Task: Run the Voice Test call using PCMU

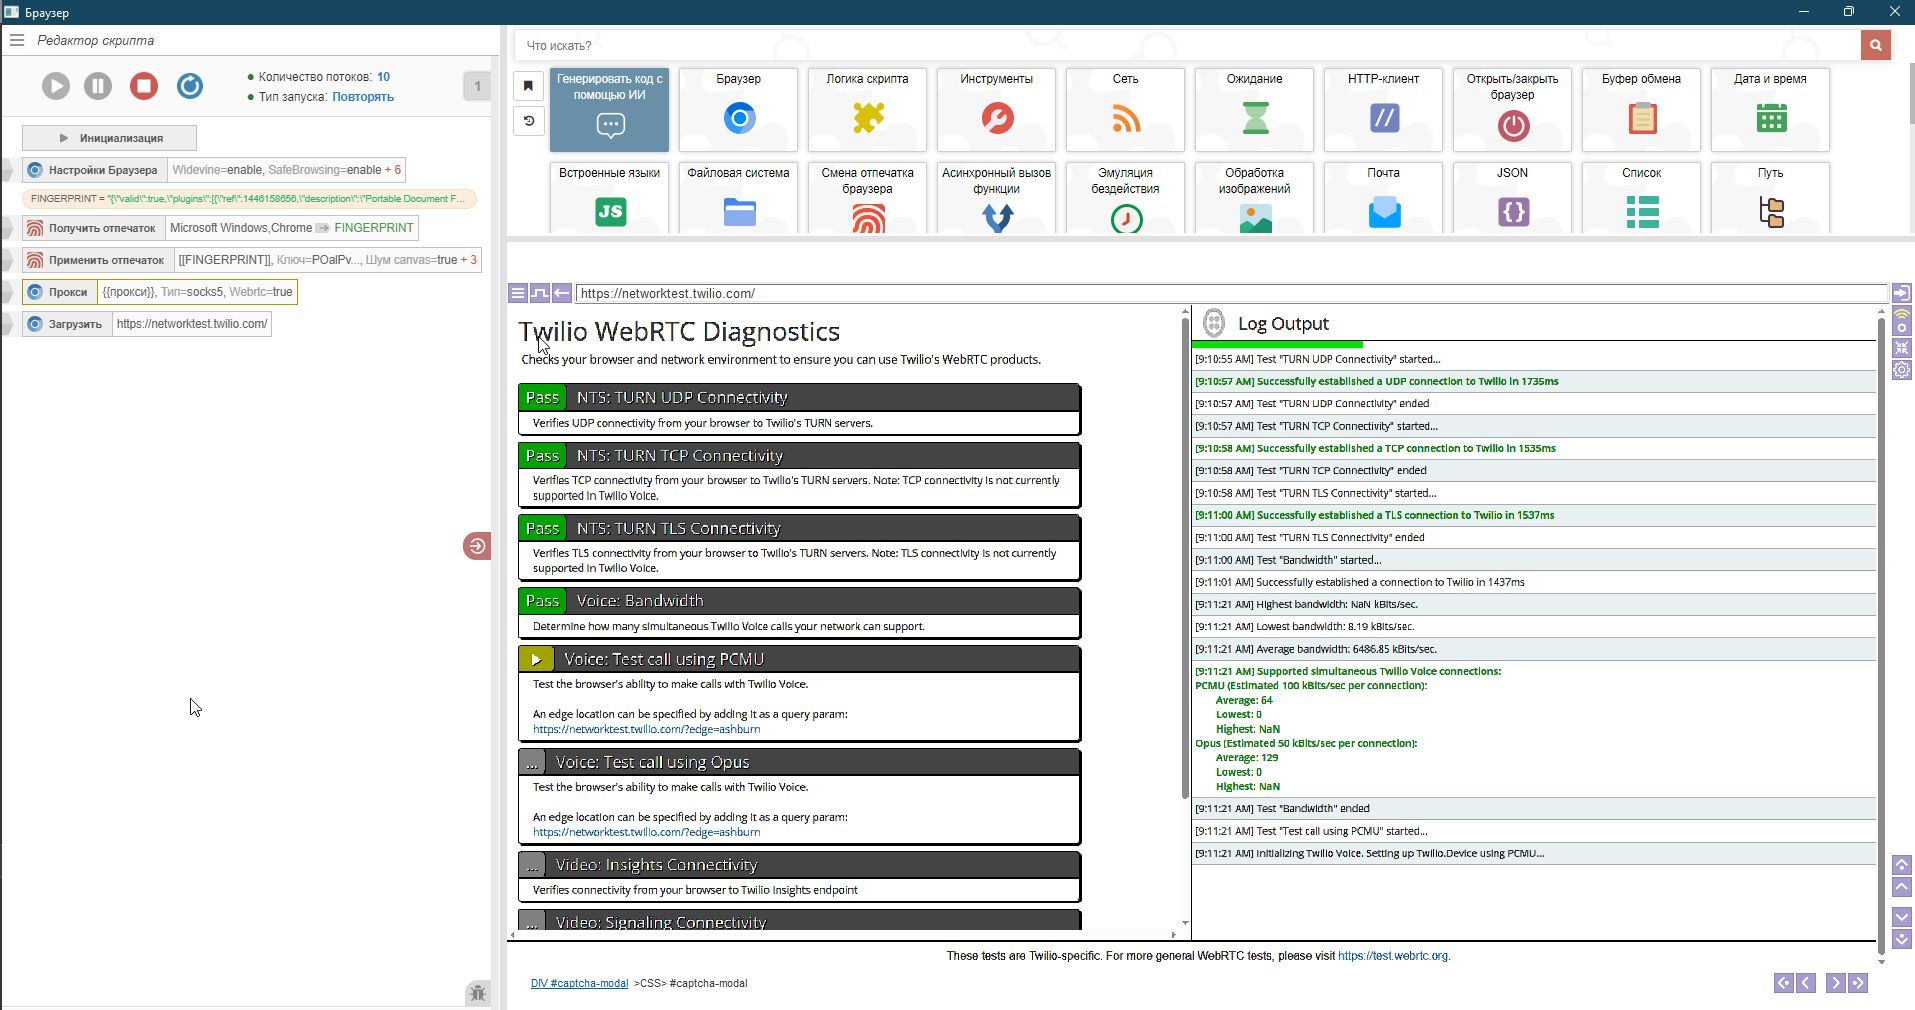Action: (x=536, y=659)
